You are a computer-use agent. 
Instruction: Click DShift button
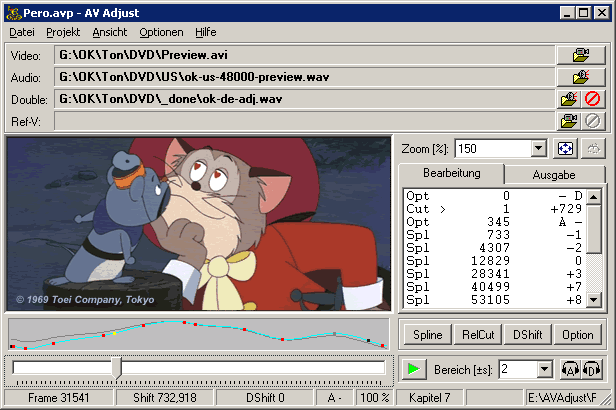coord(528,335)
